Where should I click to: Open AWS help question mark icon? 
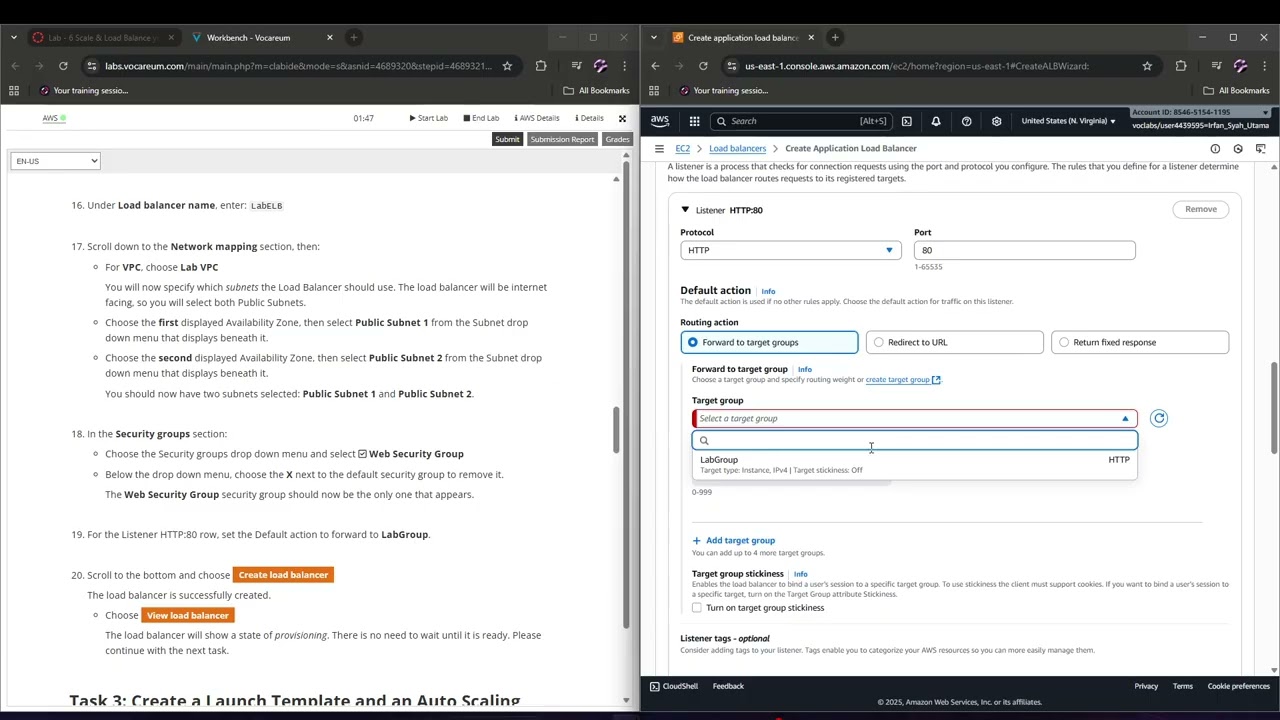(x=966, y=121)
